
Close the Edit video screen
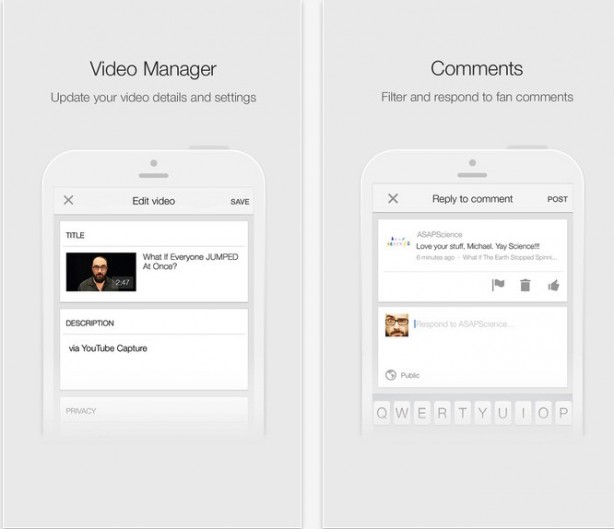[68, 200]
